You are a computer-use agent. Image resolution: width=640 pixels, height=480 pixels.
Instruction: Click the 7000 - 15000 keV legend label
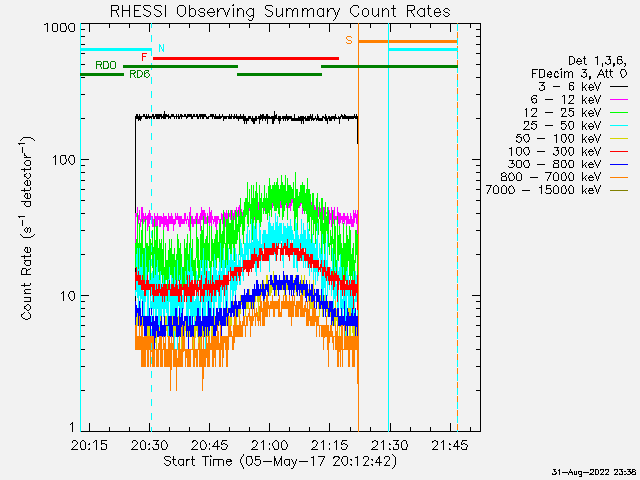pyautogui.click(x=543, y=190)
